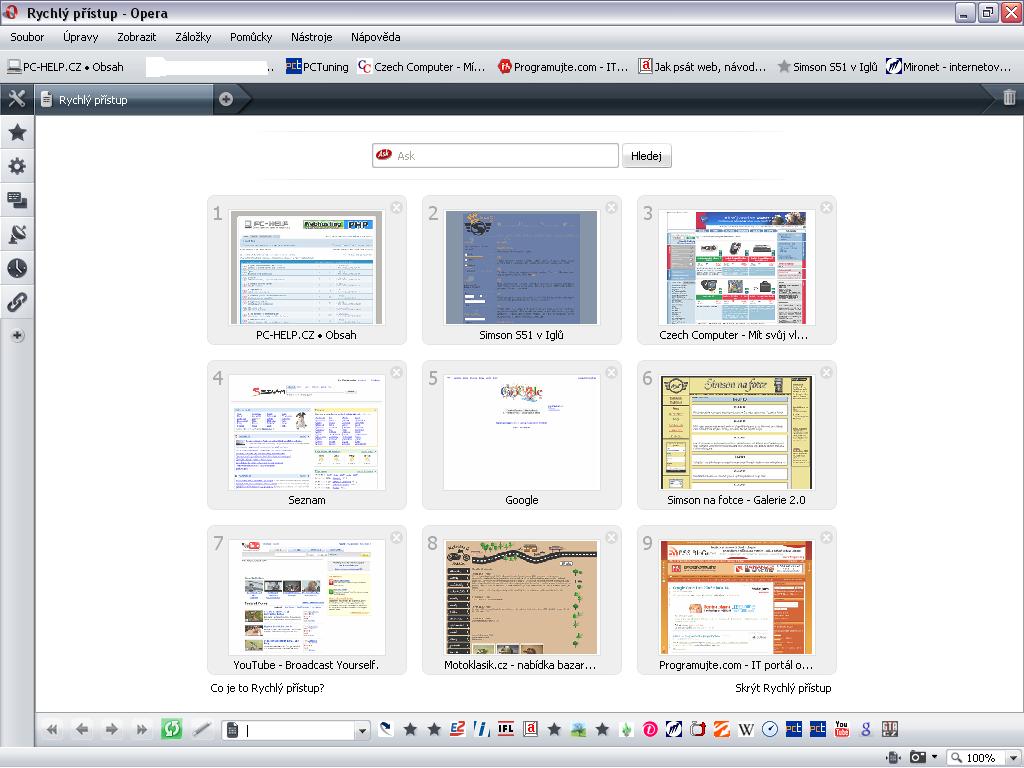This screenshot has height=768, width=1024.
Task: Click the green reload button
Action: [x=171, y=730]
